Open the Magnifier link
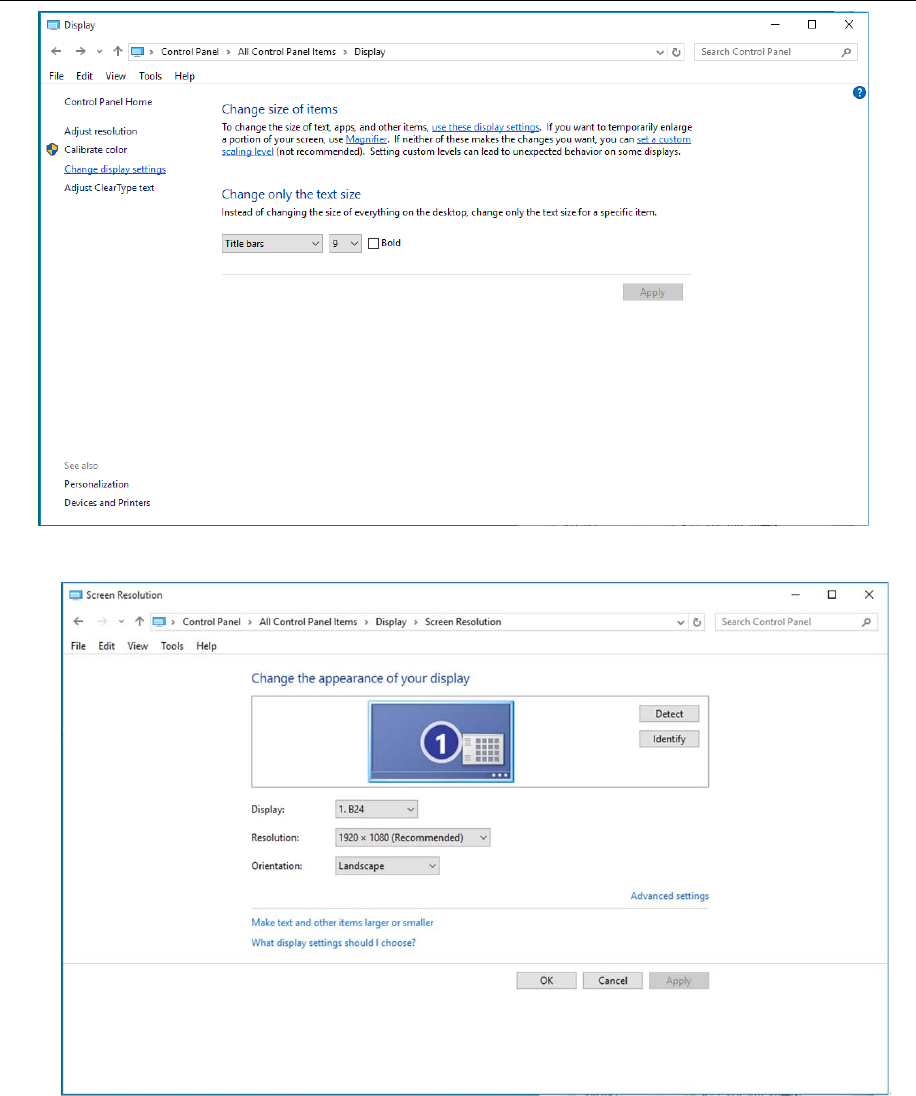 pos(366,139)
